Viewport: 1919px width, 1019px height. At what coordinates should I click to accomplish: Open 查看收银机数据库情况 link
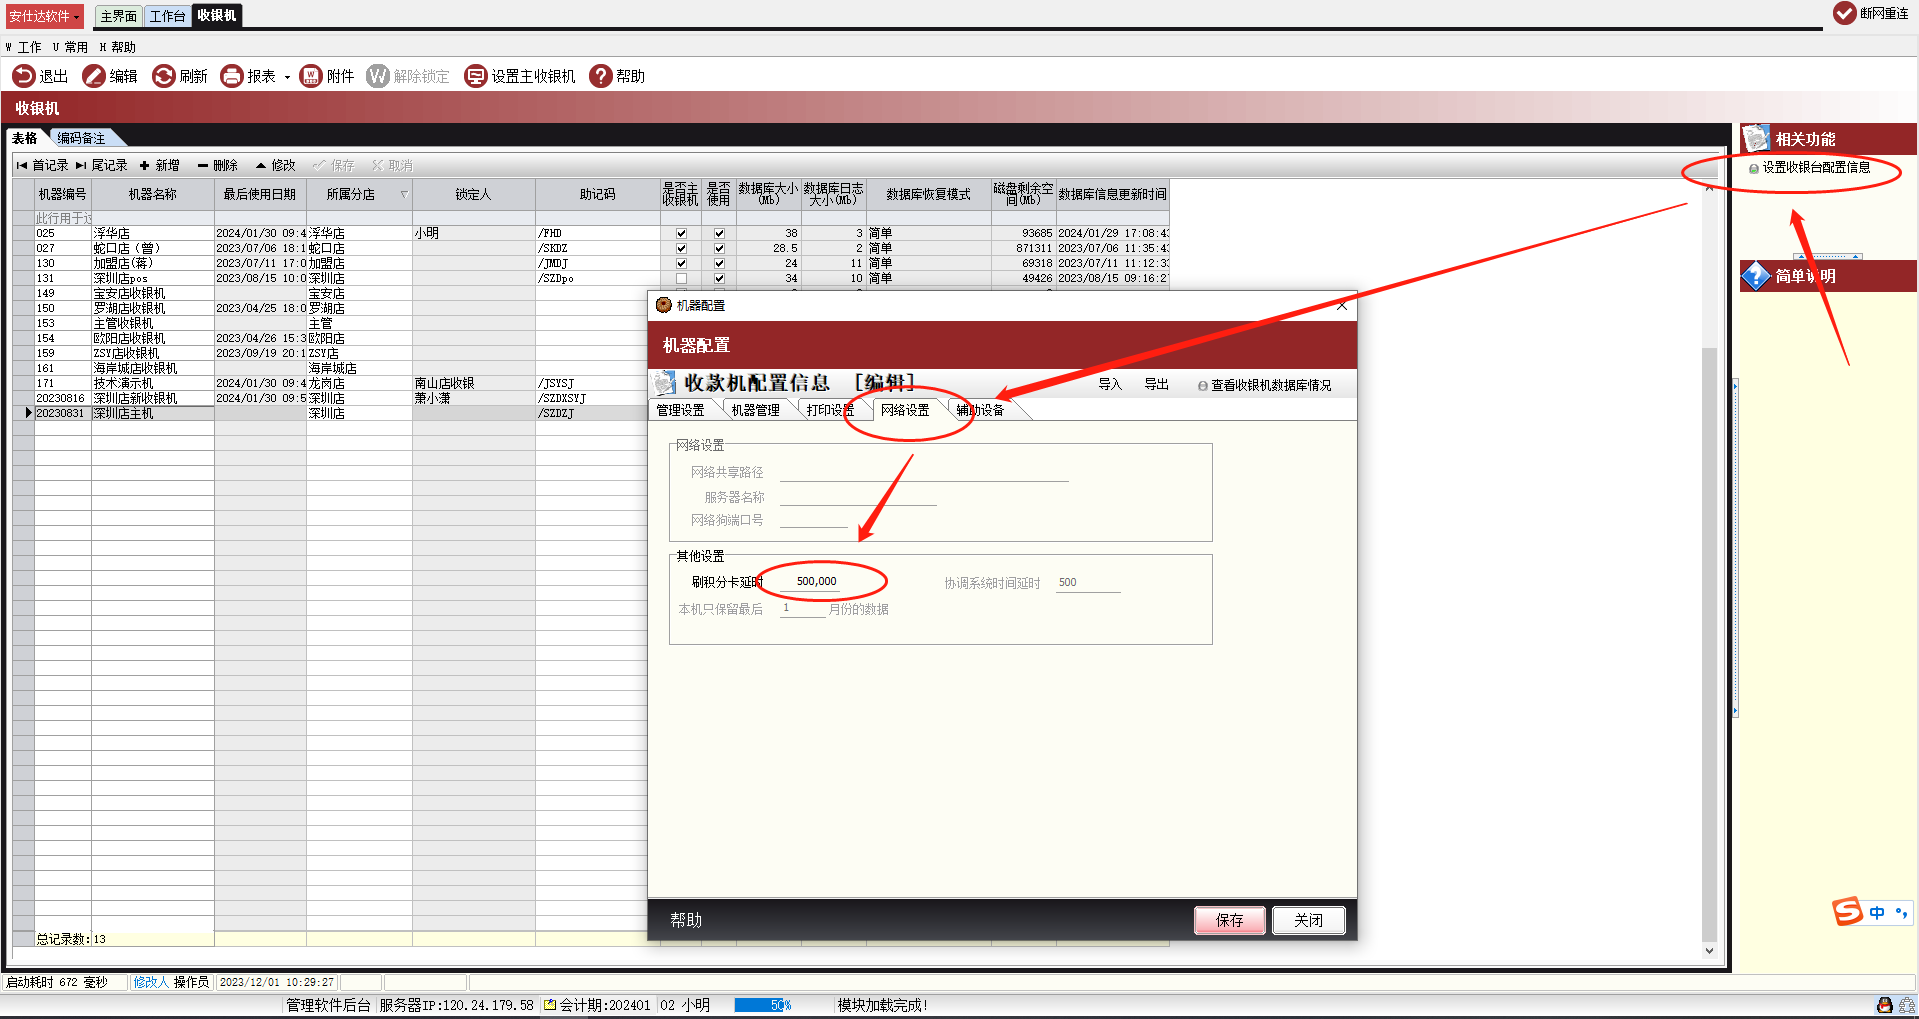click(1265, 385)
